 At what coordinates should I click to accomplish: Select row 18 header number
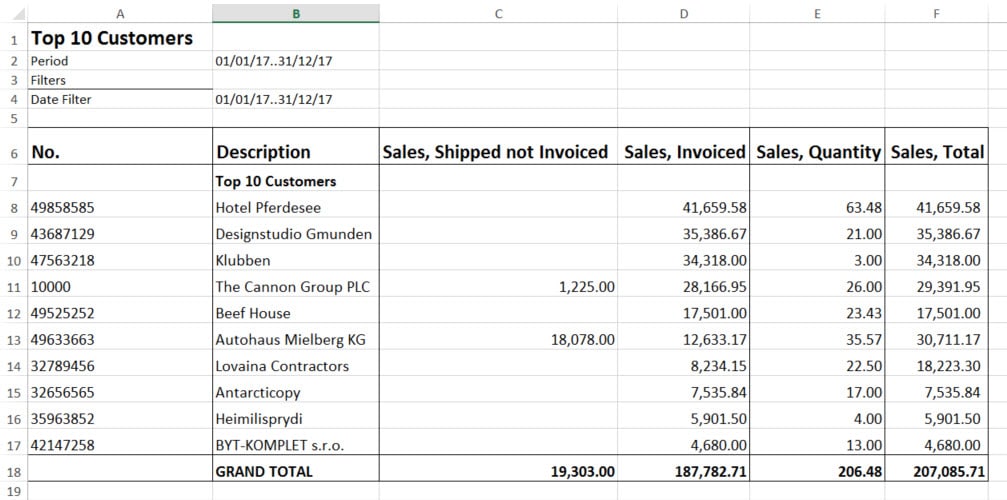coord(13,471)
